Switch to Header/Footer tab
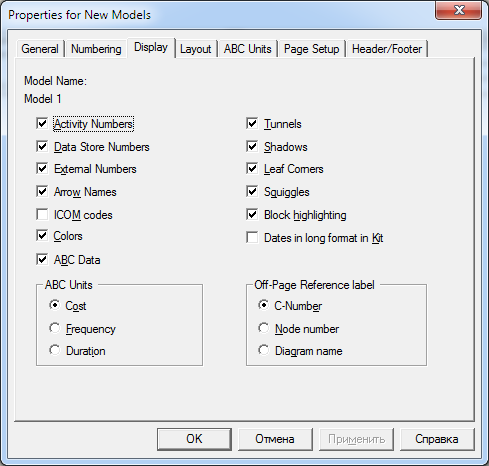 pos(387,49)
